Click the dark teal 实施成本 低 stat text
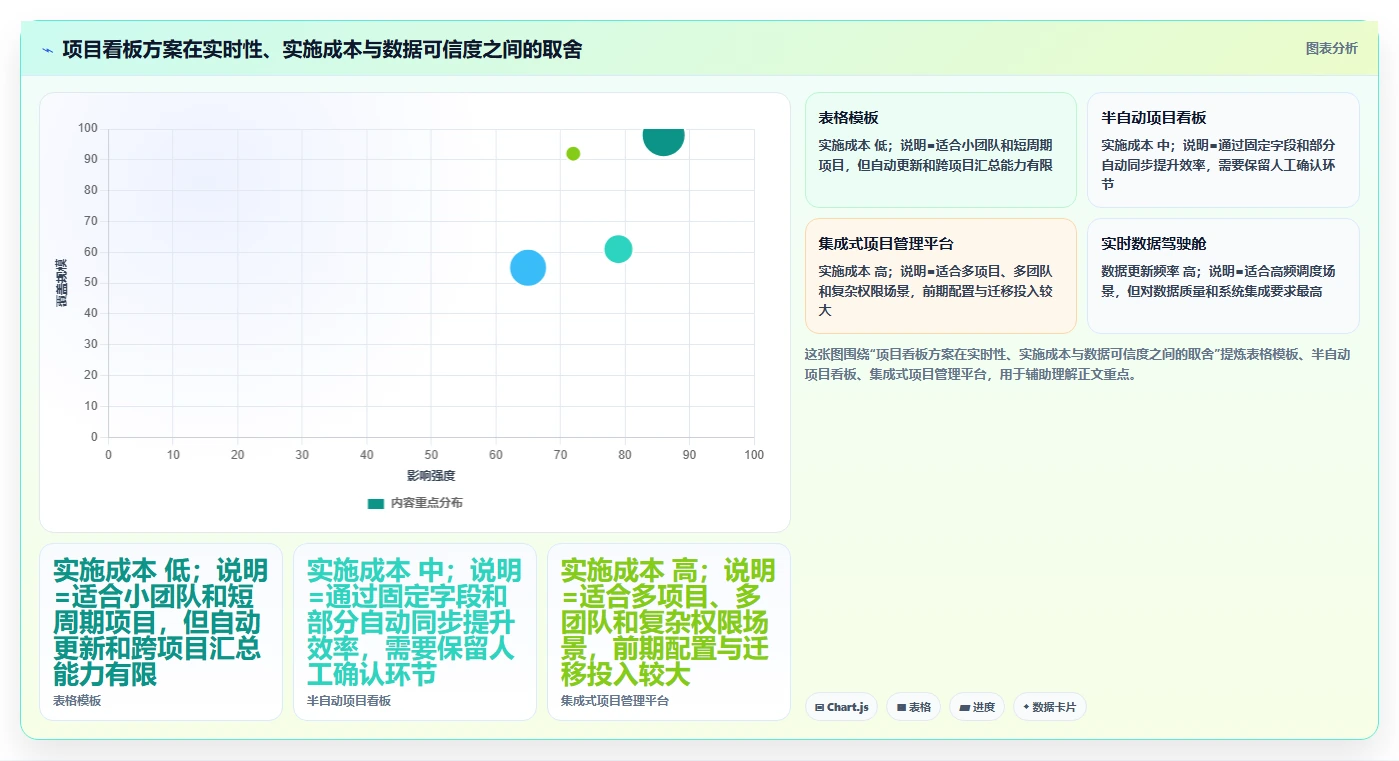The height and width of the screenshot is (761, 1399). pyautogui.click(x=160, y=622)
